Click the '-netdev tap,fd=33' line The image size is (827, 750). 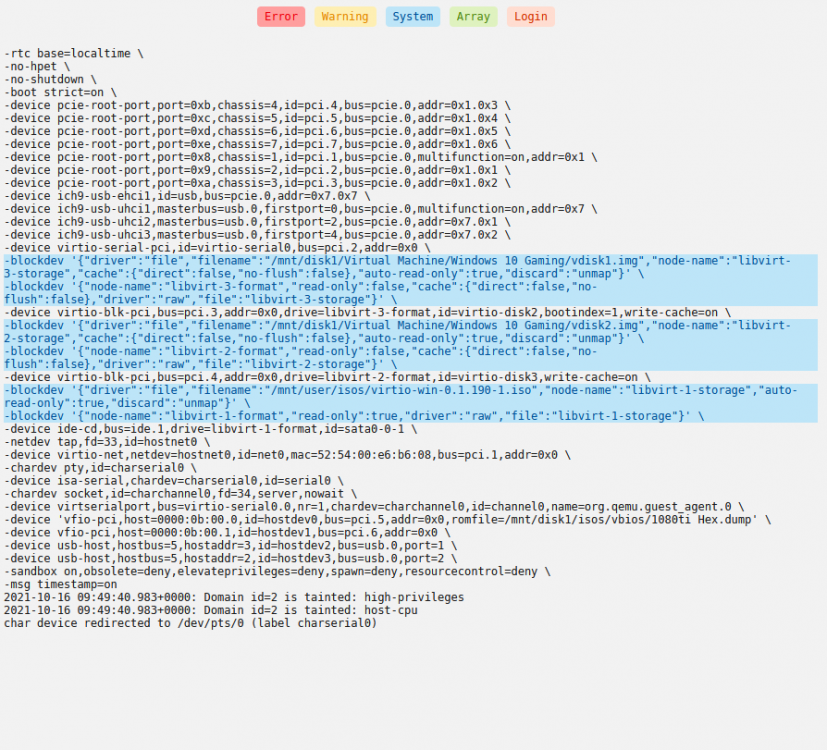pyautogui.click(x=107, y=442)
